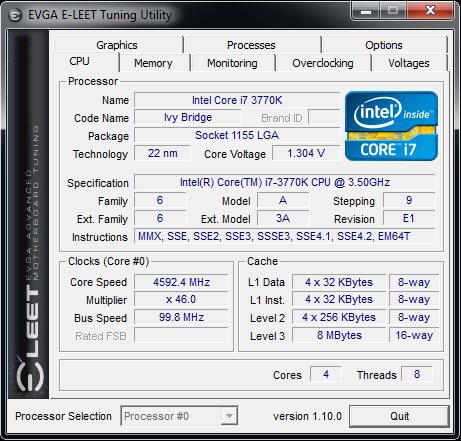The image size is (461, 441).
Task: Click the L1 Inst. size 4 x 32 KBytes
Action: [339, 299]
